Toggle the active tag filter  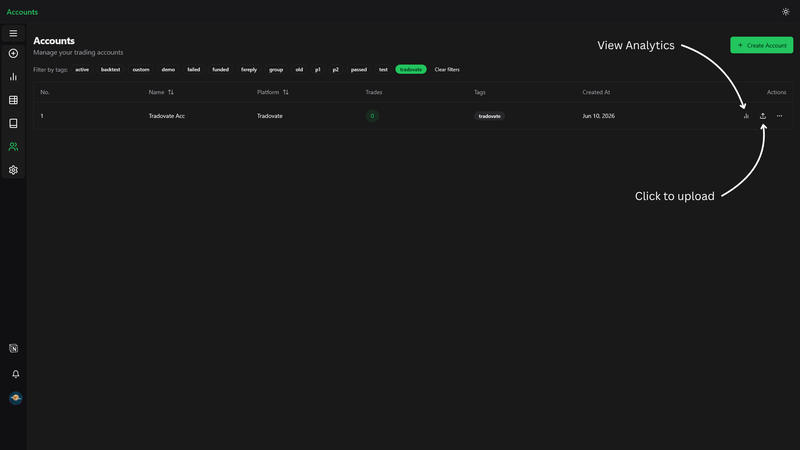click(x=82, y=69)
